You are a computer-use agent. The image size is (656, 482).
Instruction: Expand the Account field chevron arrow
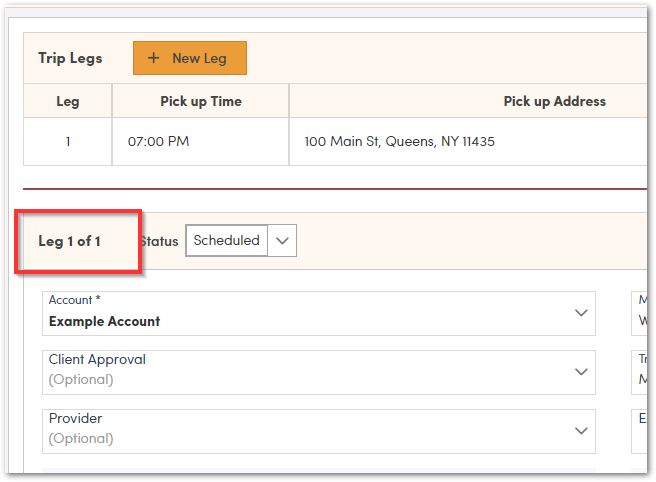[x=581, y=313]
